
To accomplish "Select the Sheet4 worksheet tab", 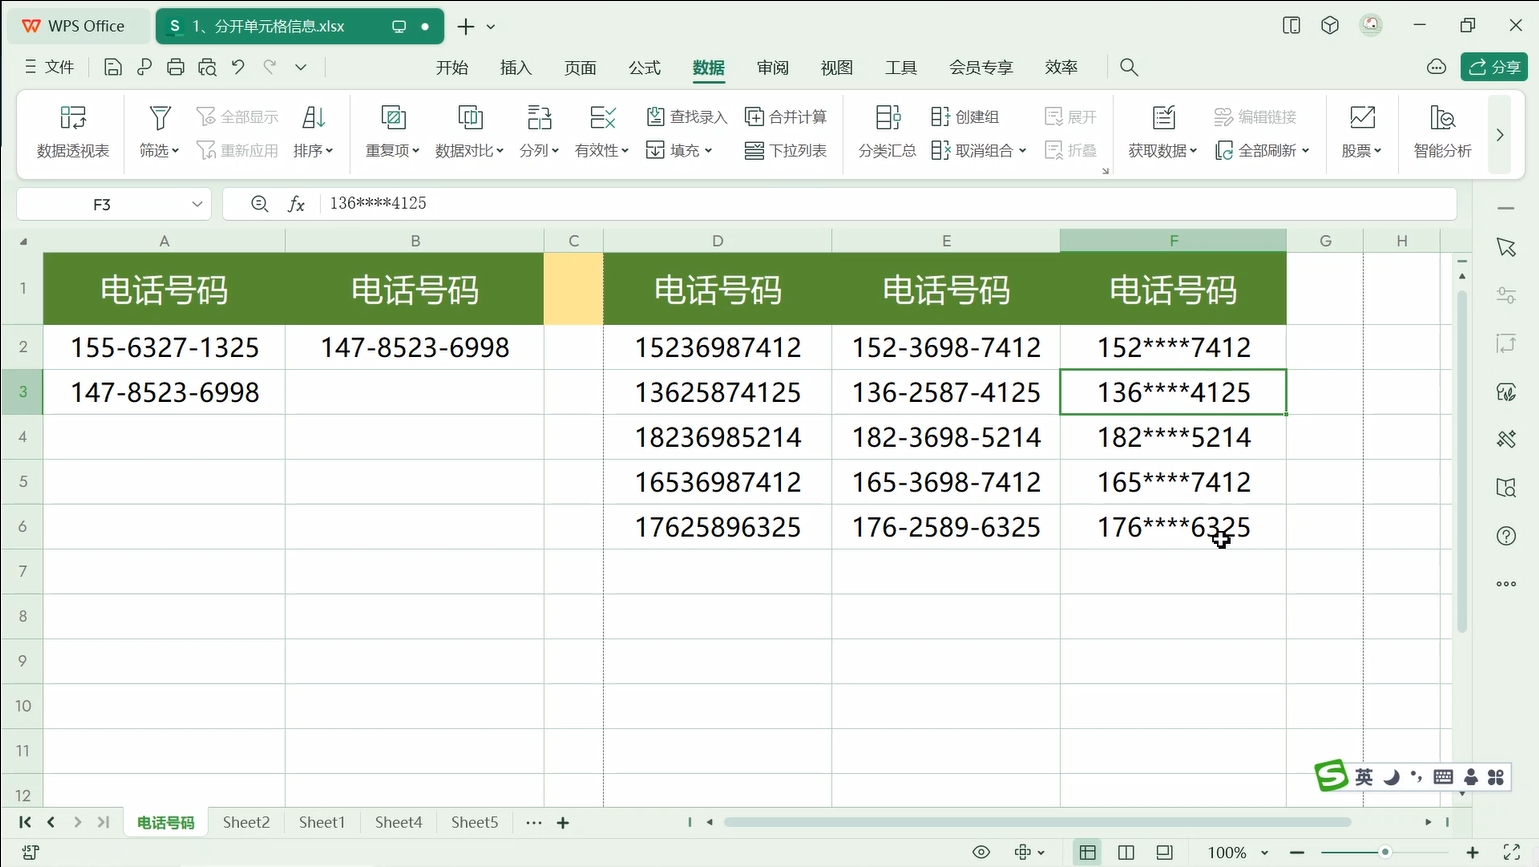I will (x=398, y=822).
